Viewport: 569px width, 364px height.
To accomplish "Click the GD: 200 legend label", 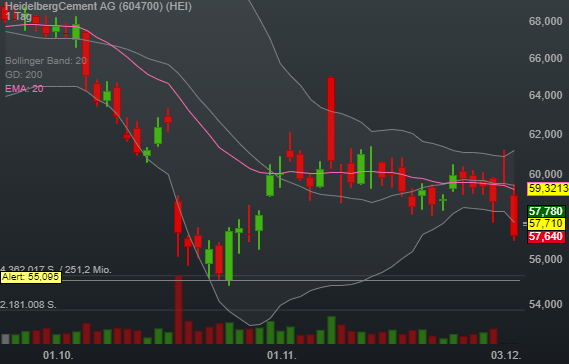I will tap(24, 75).
